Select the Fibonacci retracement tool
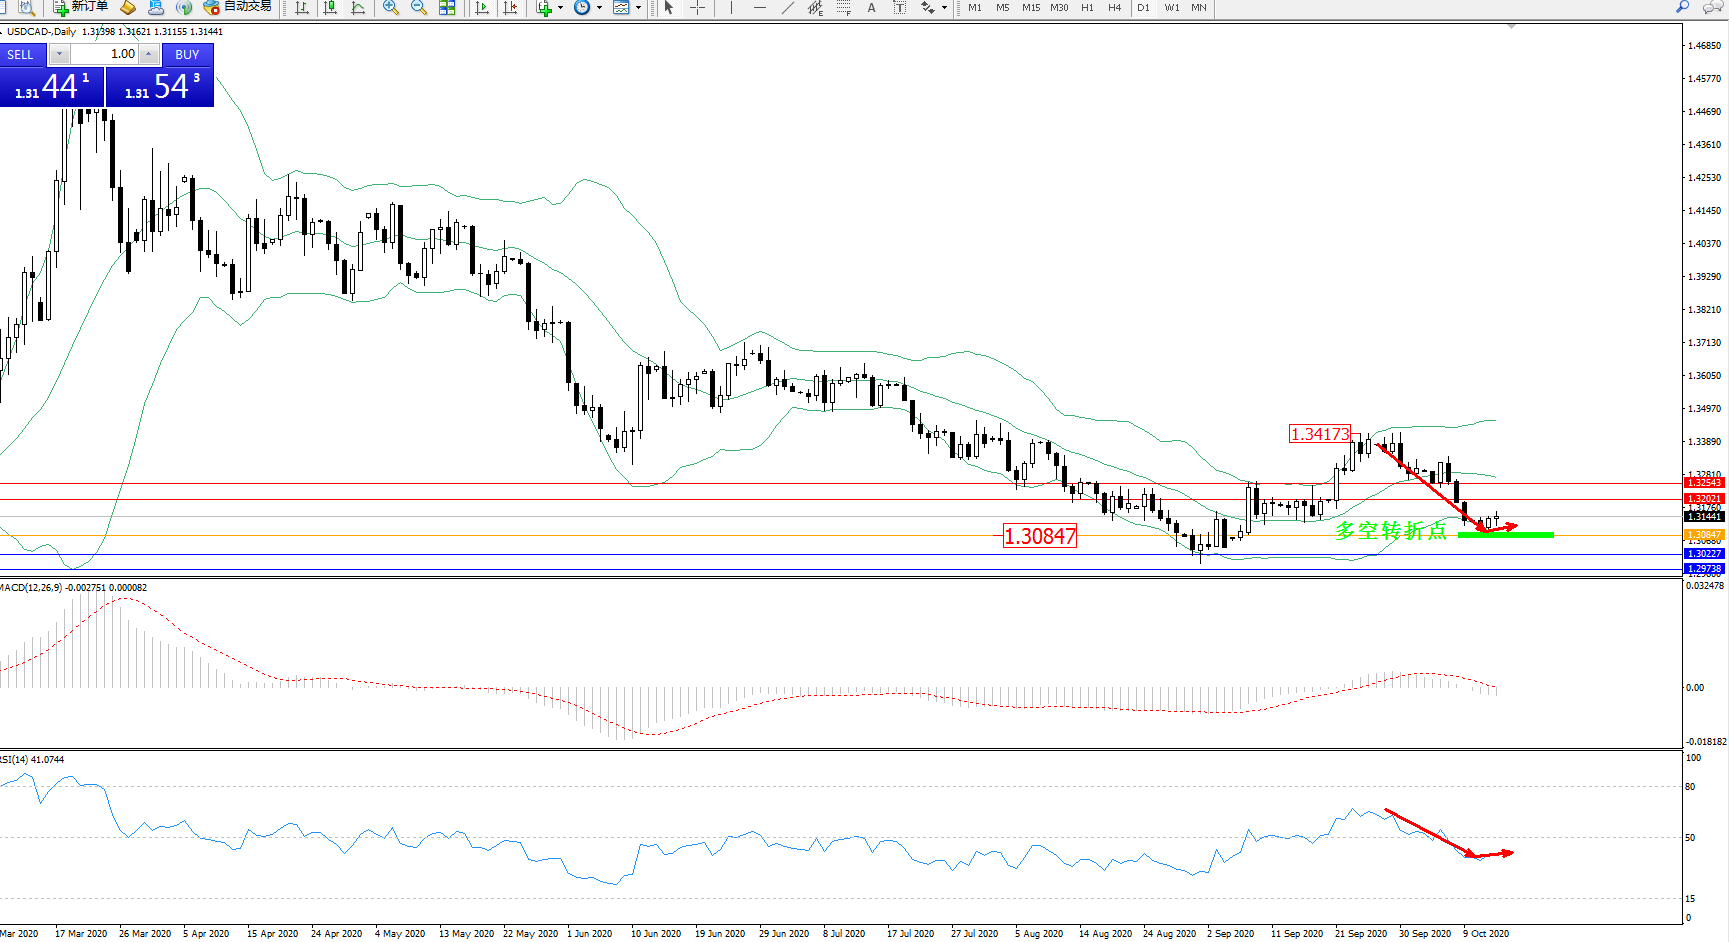The height and width of the screenshot is (942, 1729). pyautogui.click(x=844, y=8)
